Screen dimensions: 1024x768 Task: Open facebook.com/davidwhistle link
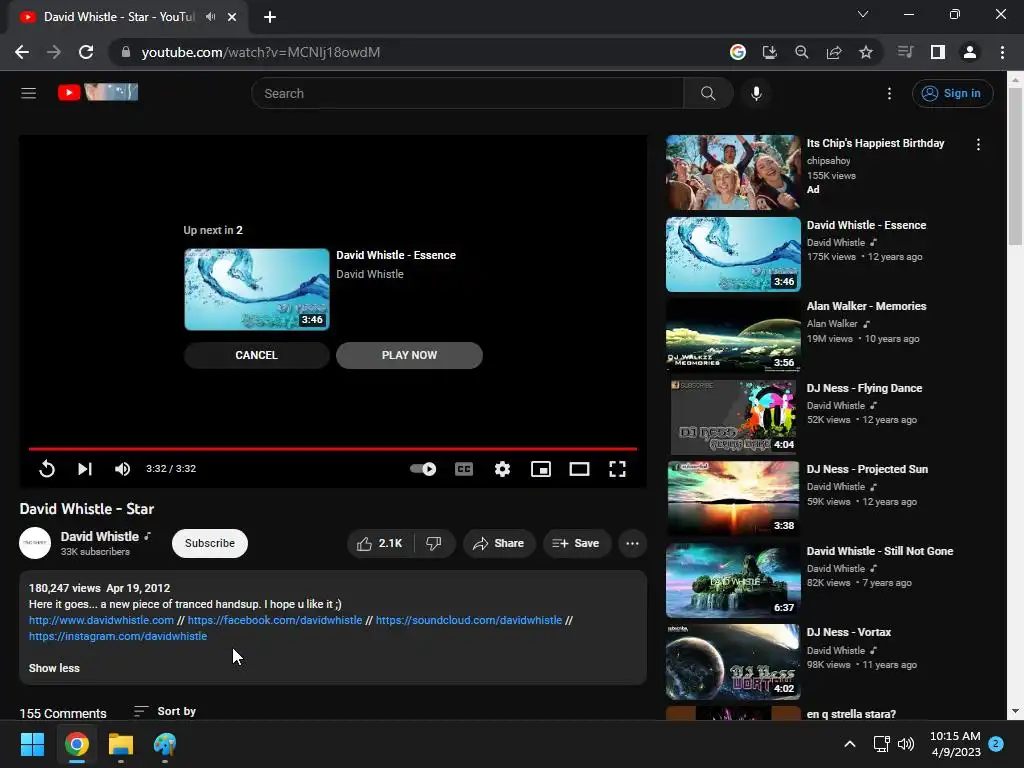275,620
